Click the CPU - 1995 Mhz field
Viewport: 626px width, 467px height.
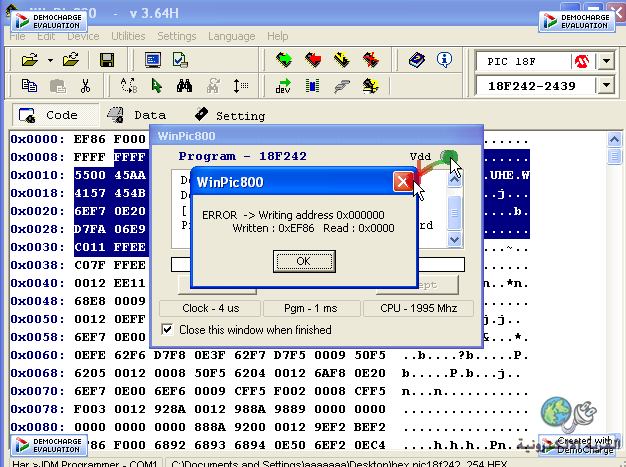[x=418, y=308]
